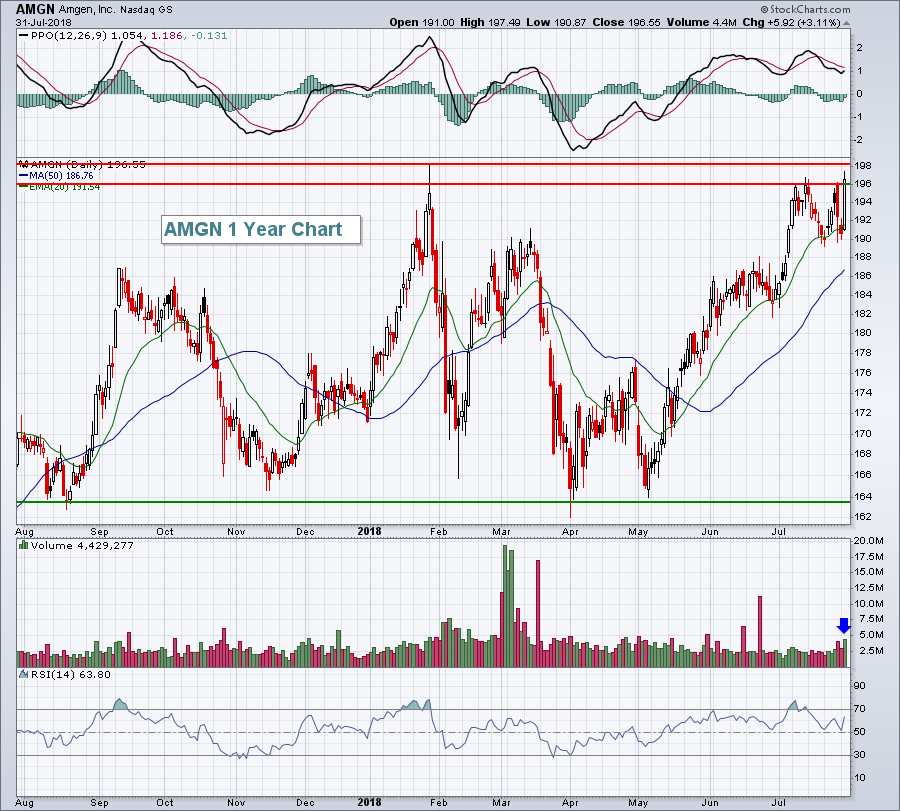
Task: Click the green support line near 163.5
Action: (x=433, y=502)
